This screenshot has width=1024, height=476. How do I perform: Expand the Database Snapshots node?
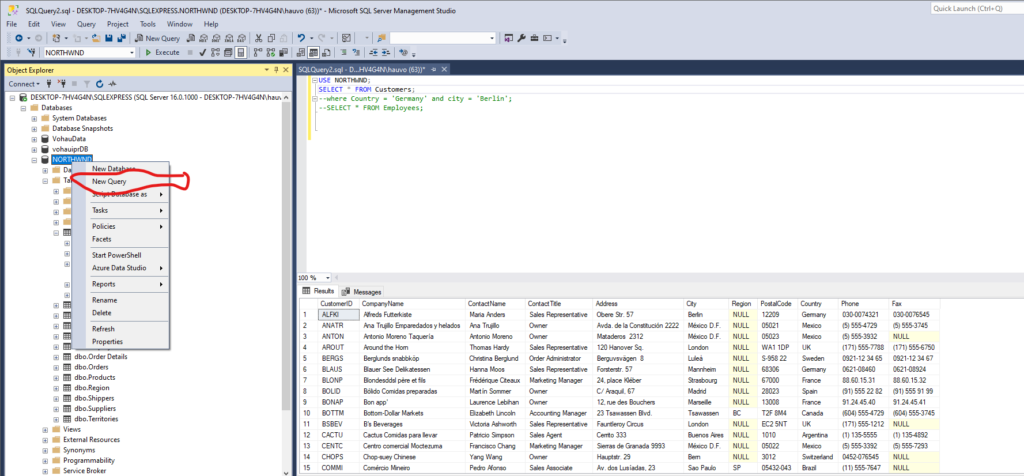coord(34,129)
